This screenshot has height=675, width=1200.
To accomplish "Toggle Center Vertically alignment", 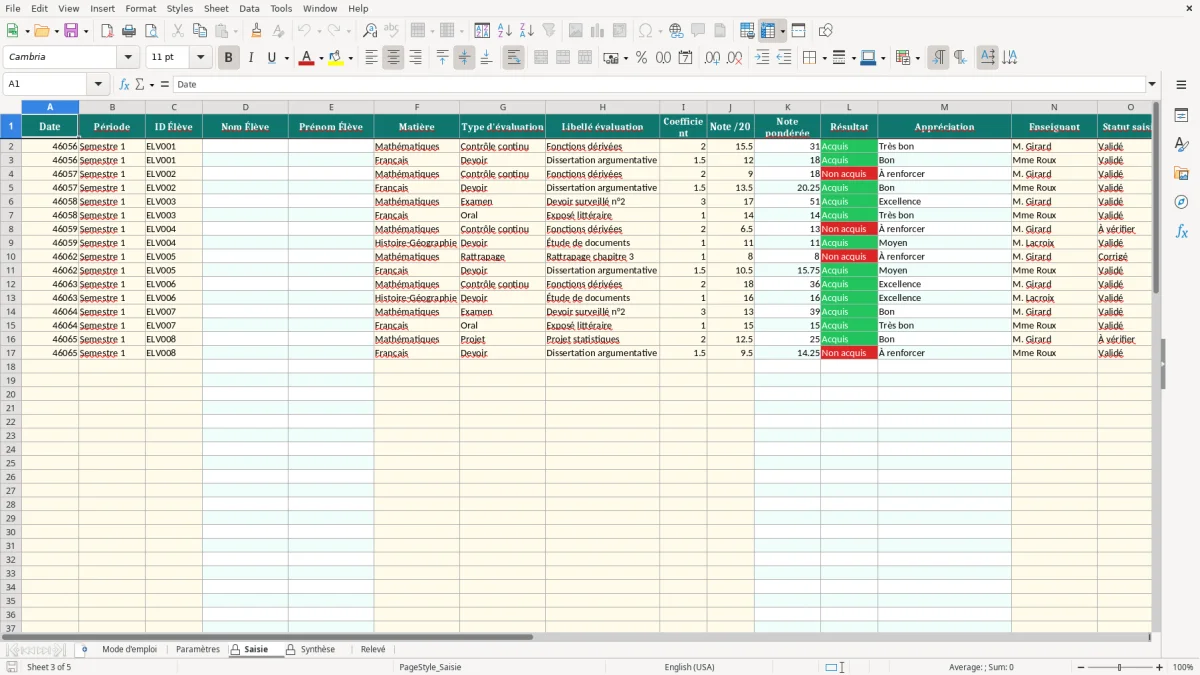I will click(464, 58).
